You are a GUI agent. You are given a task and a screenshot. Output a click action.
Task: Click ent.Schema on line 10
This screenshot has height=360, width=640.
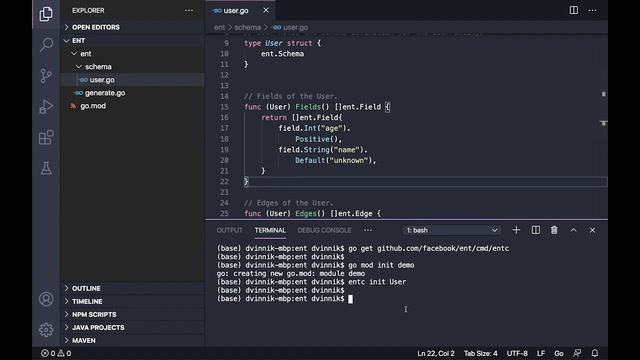(x=282, y=54)
